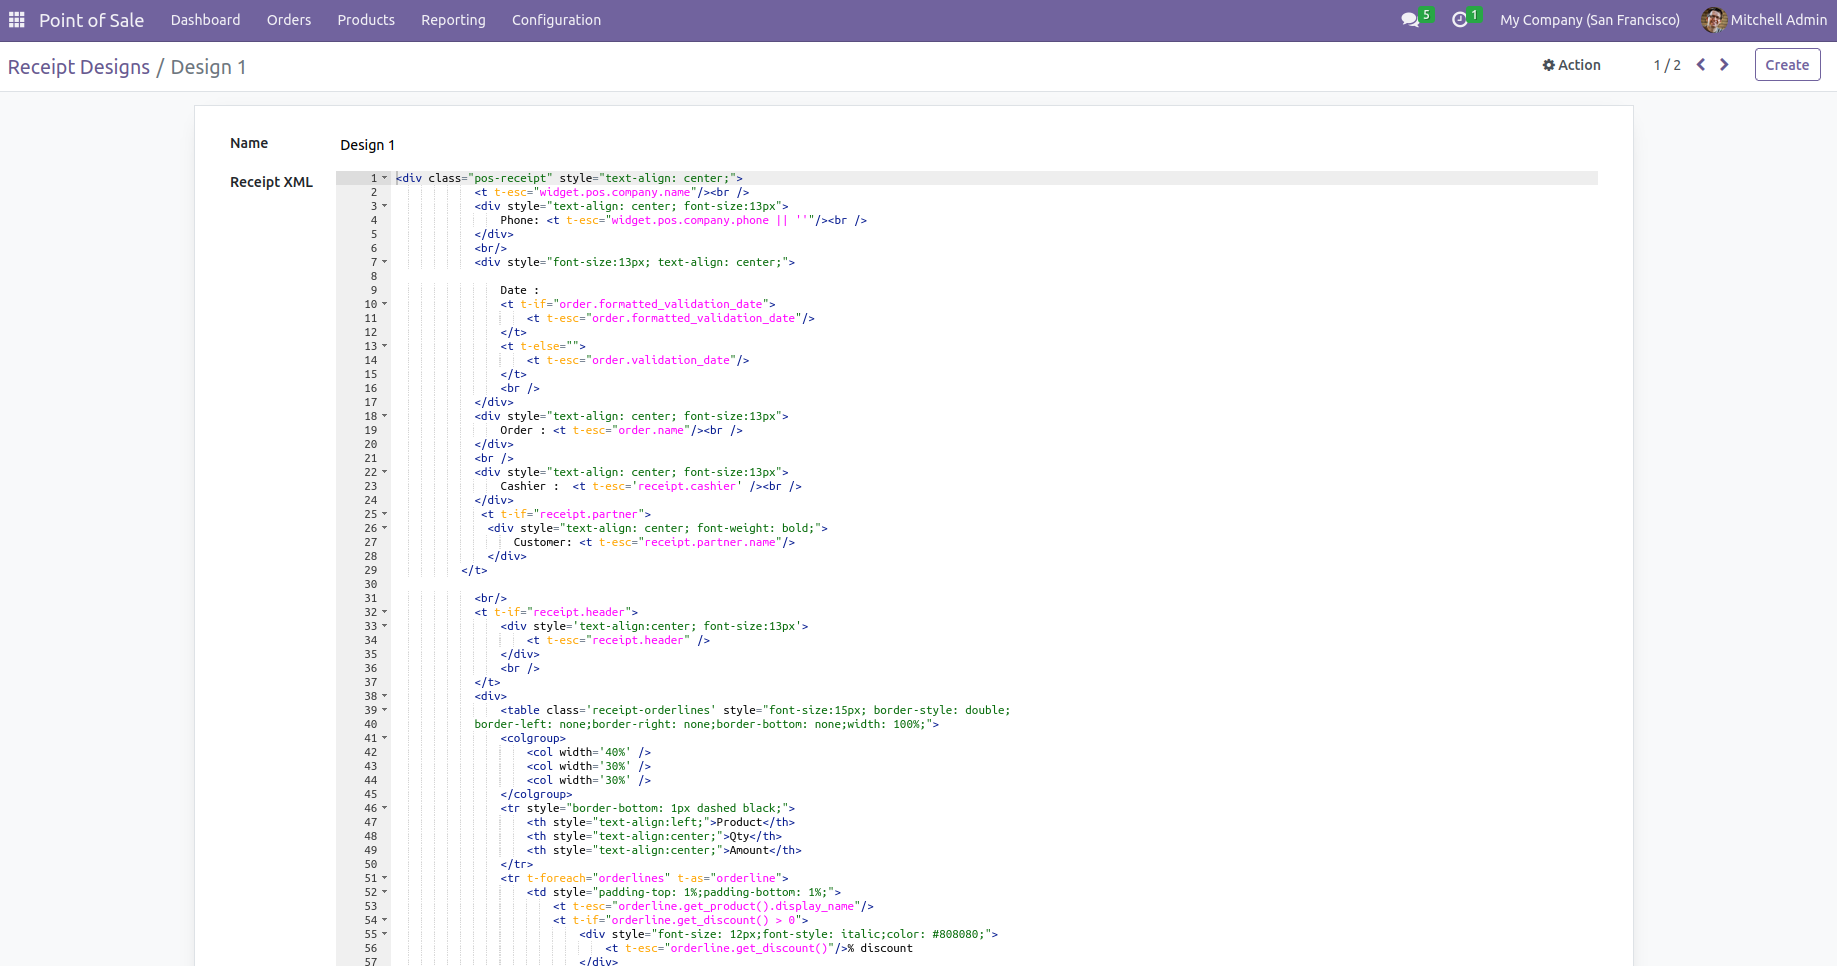Screen dimensions: 1837x966
Task: Open the Products menu
Action: 366,20
